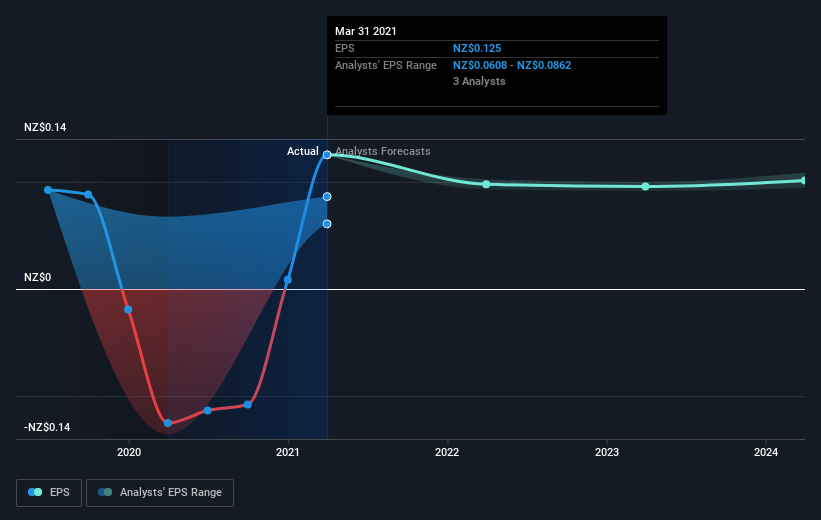821x520 pixels.
Task: Click the '3 Analysts' text in tooltip
Action: pyautogui.click(x=479, y=81)
